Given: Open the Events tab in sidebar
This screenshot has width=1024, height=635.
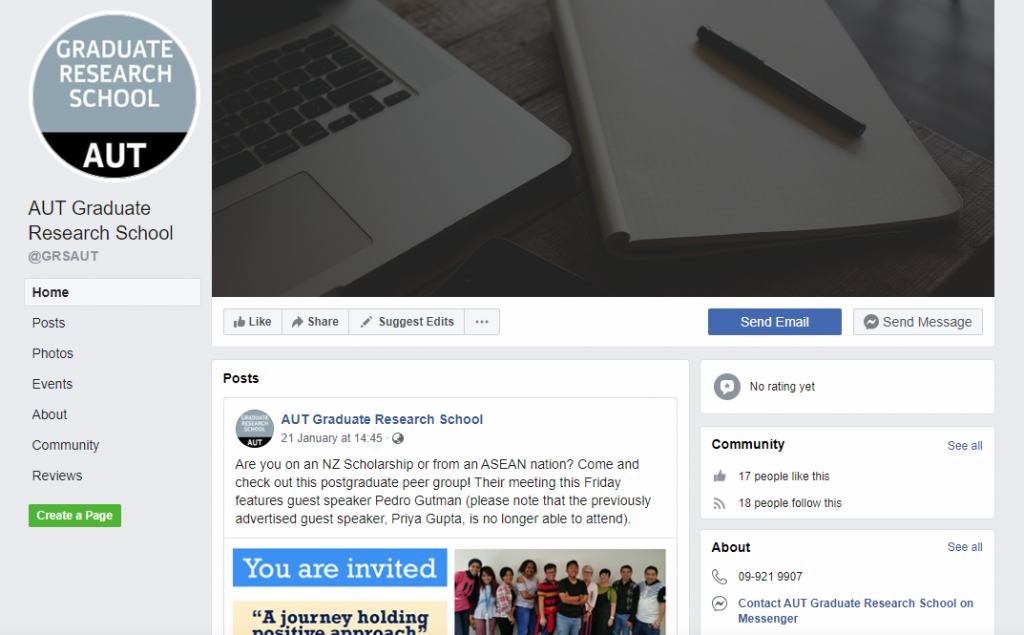Looking at the screenshot, I should click(52, 384).
